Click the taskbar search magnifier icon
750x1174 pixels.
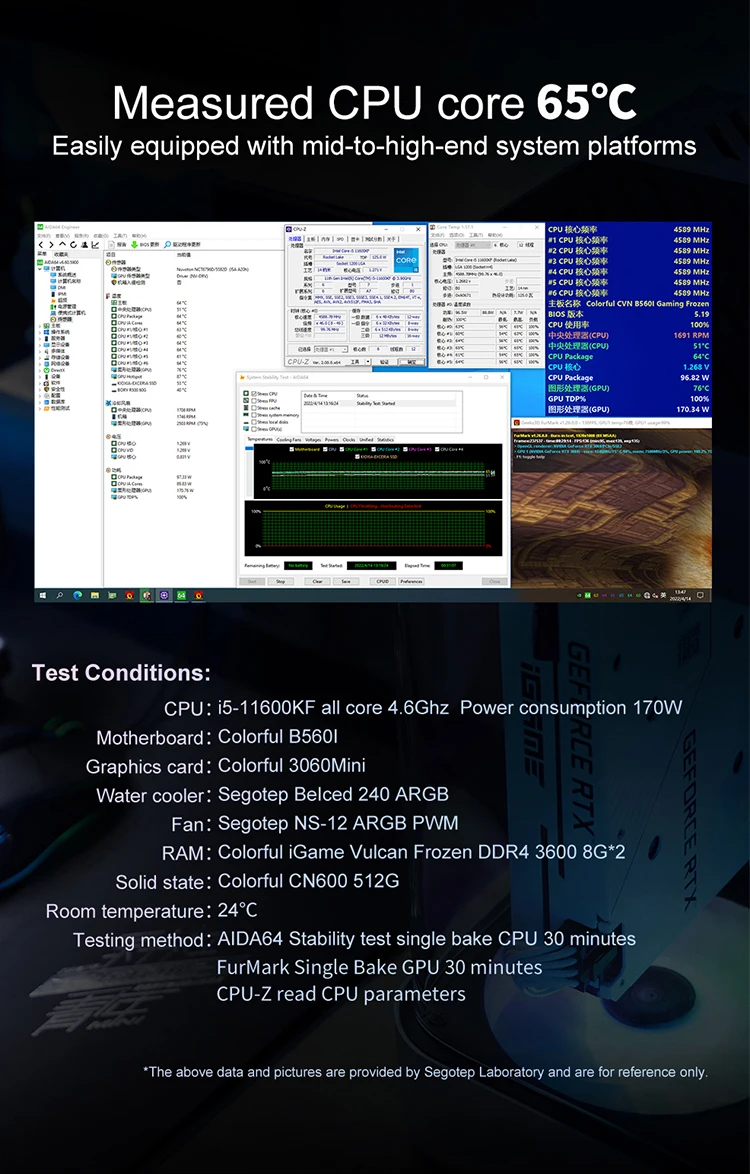pyautogui.click(x=60, y=596)
